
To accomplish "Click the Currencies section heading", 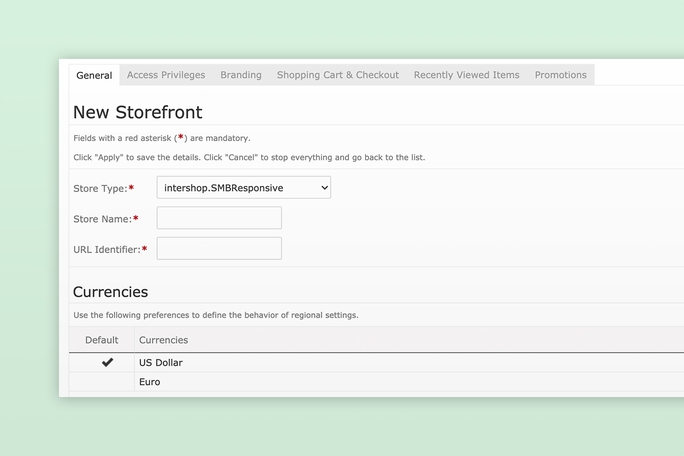I will [x=110, y=291].
